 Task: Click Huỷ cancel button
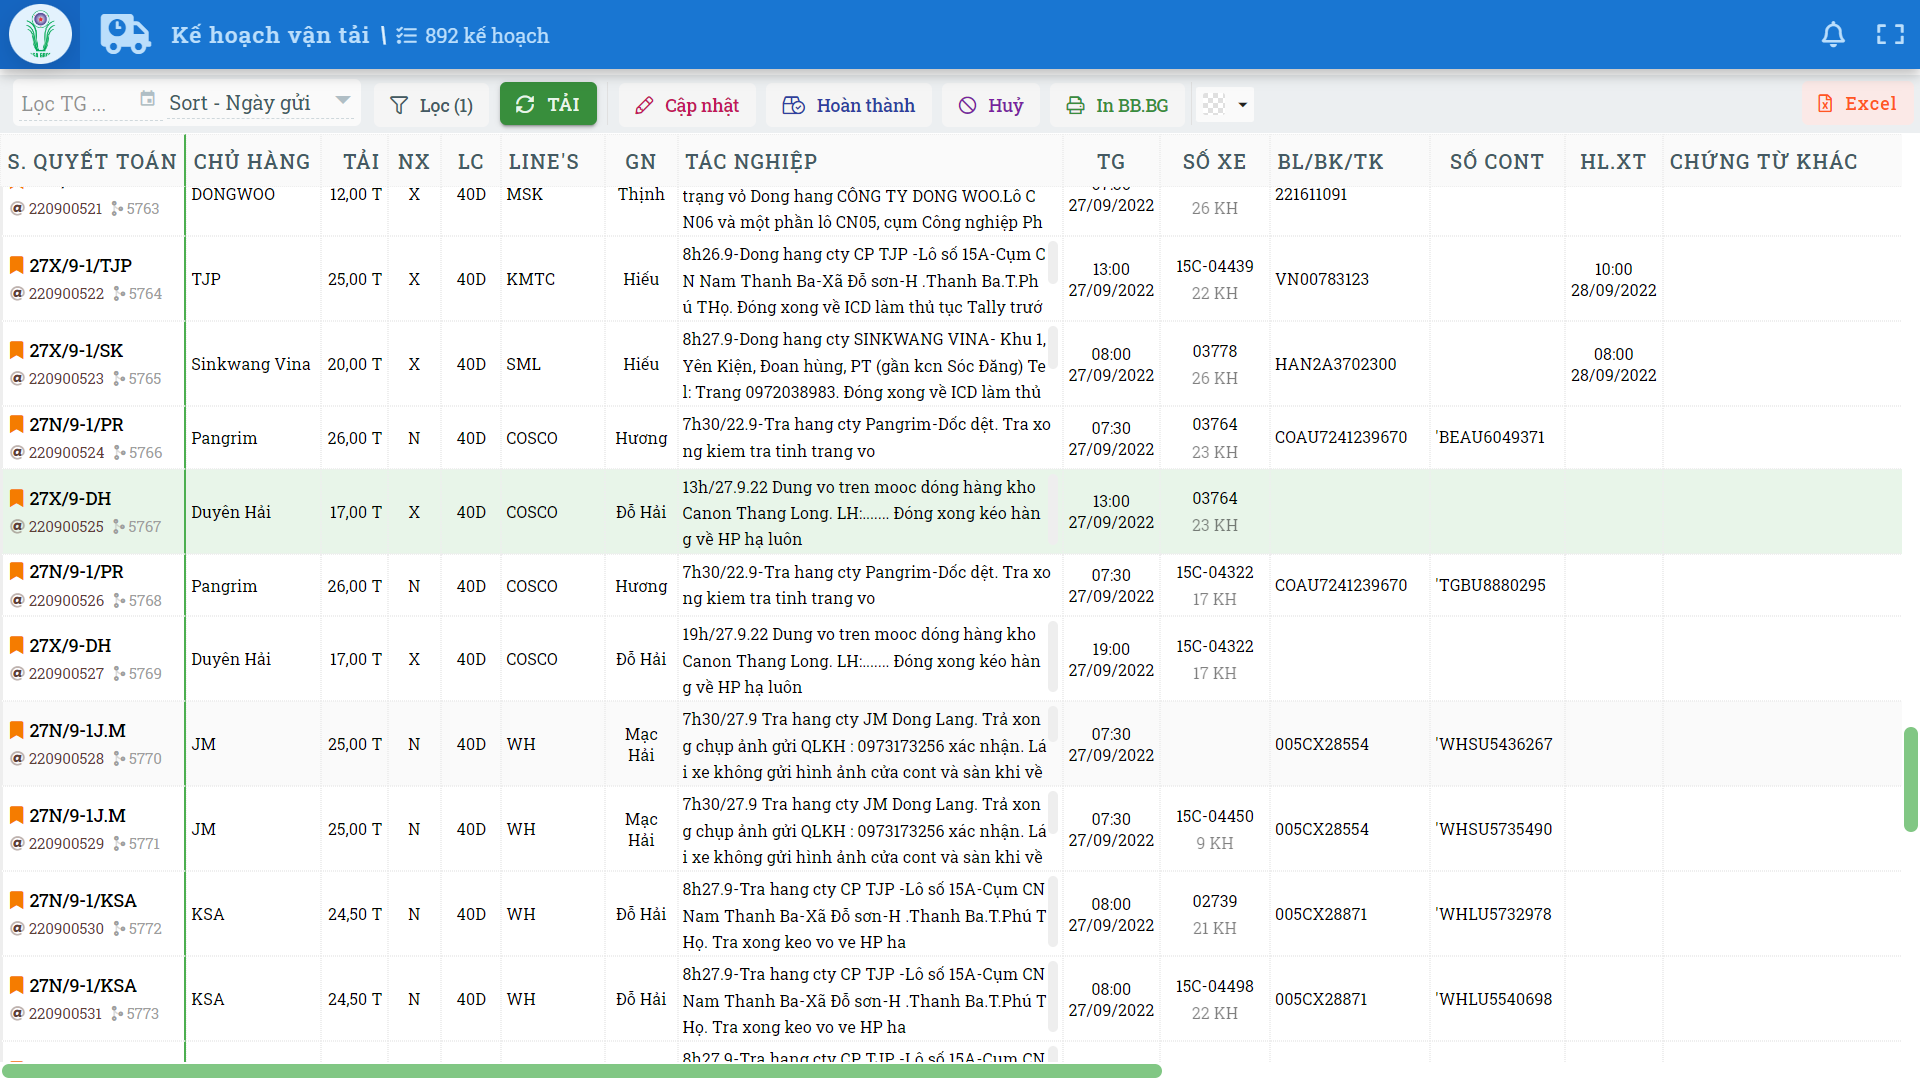(x=990, y=105)
